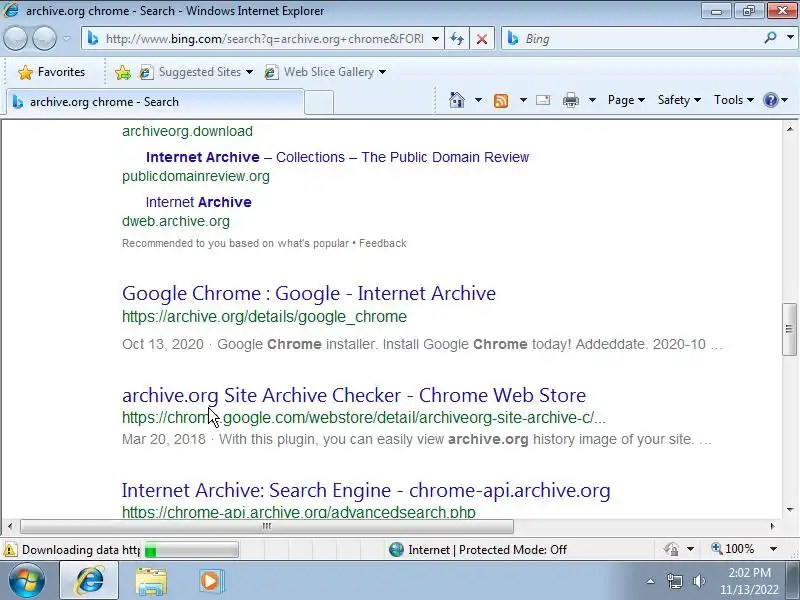The width and height of the screenshot is (800, 600).
Task: Click the RSS Feeds icon
Action: (501, 100)
